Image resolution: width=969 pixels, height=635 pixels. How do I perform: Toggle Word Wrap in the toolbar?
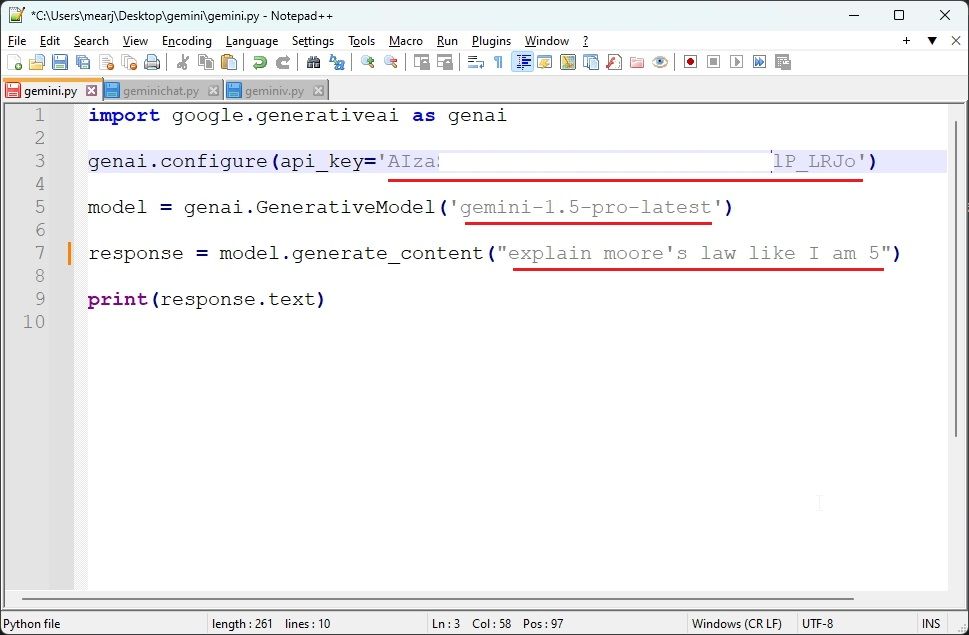tap(474, 62)
